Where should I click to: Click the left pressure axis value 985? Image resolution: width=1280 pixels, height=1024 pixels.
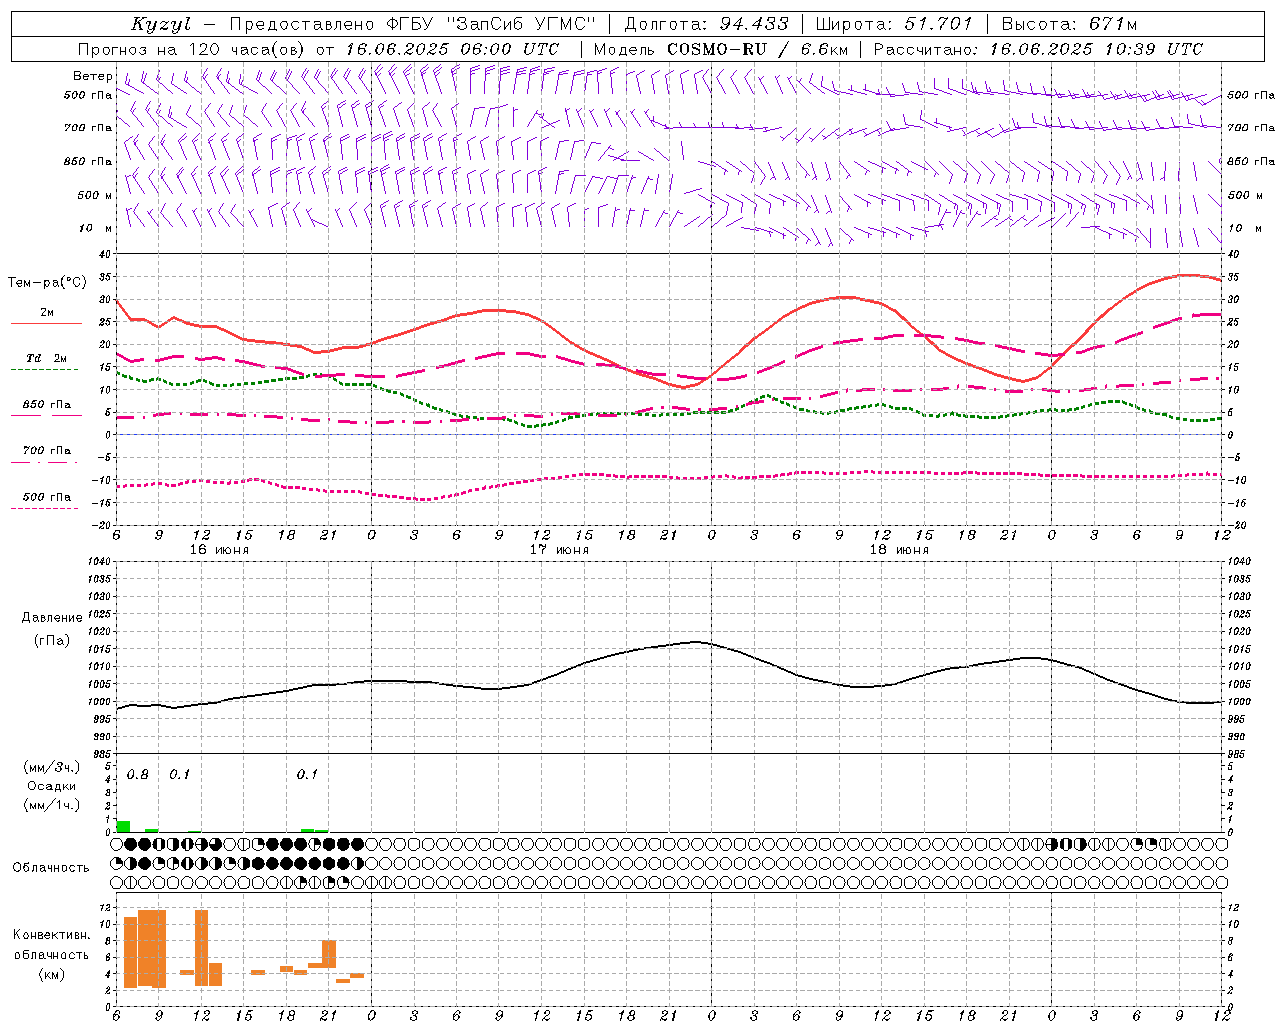[100, 754]
